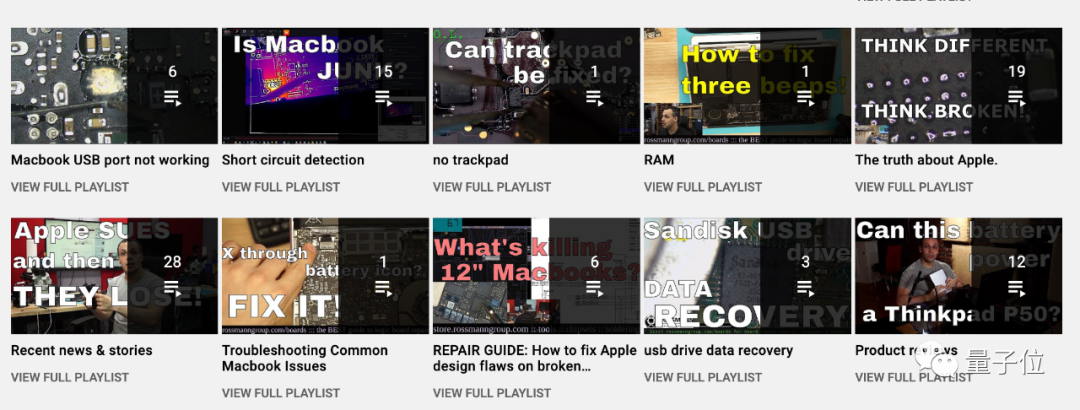Screen dimensions: 1080x410
Task: View full playlist for RAM
Action: [703, 187]
